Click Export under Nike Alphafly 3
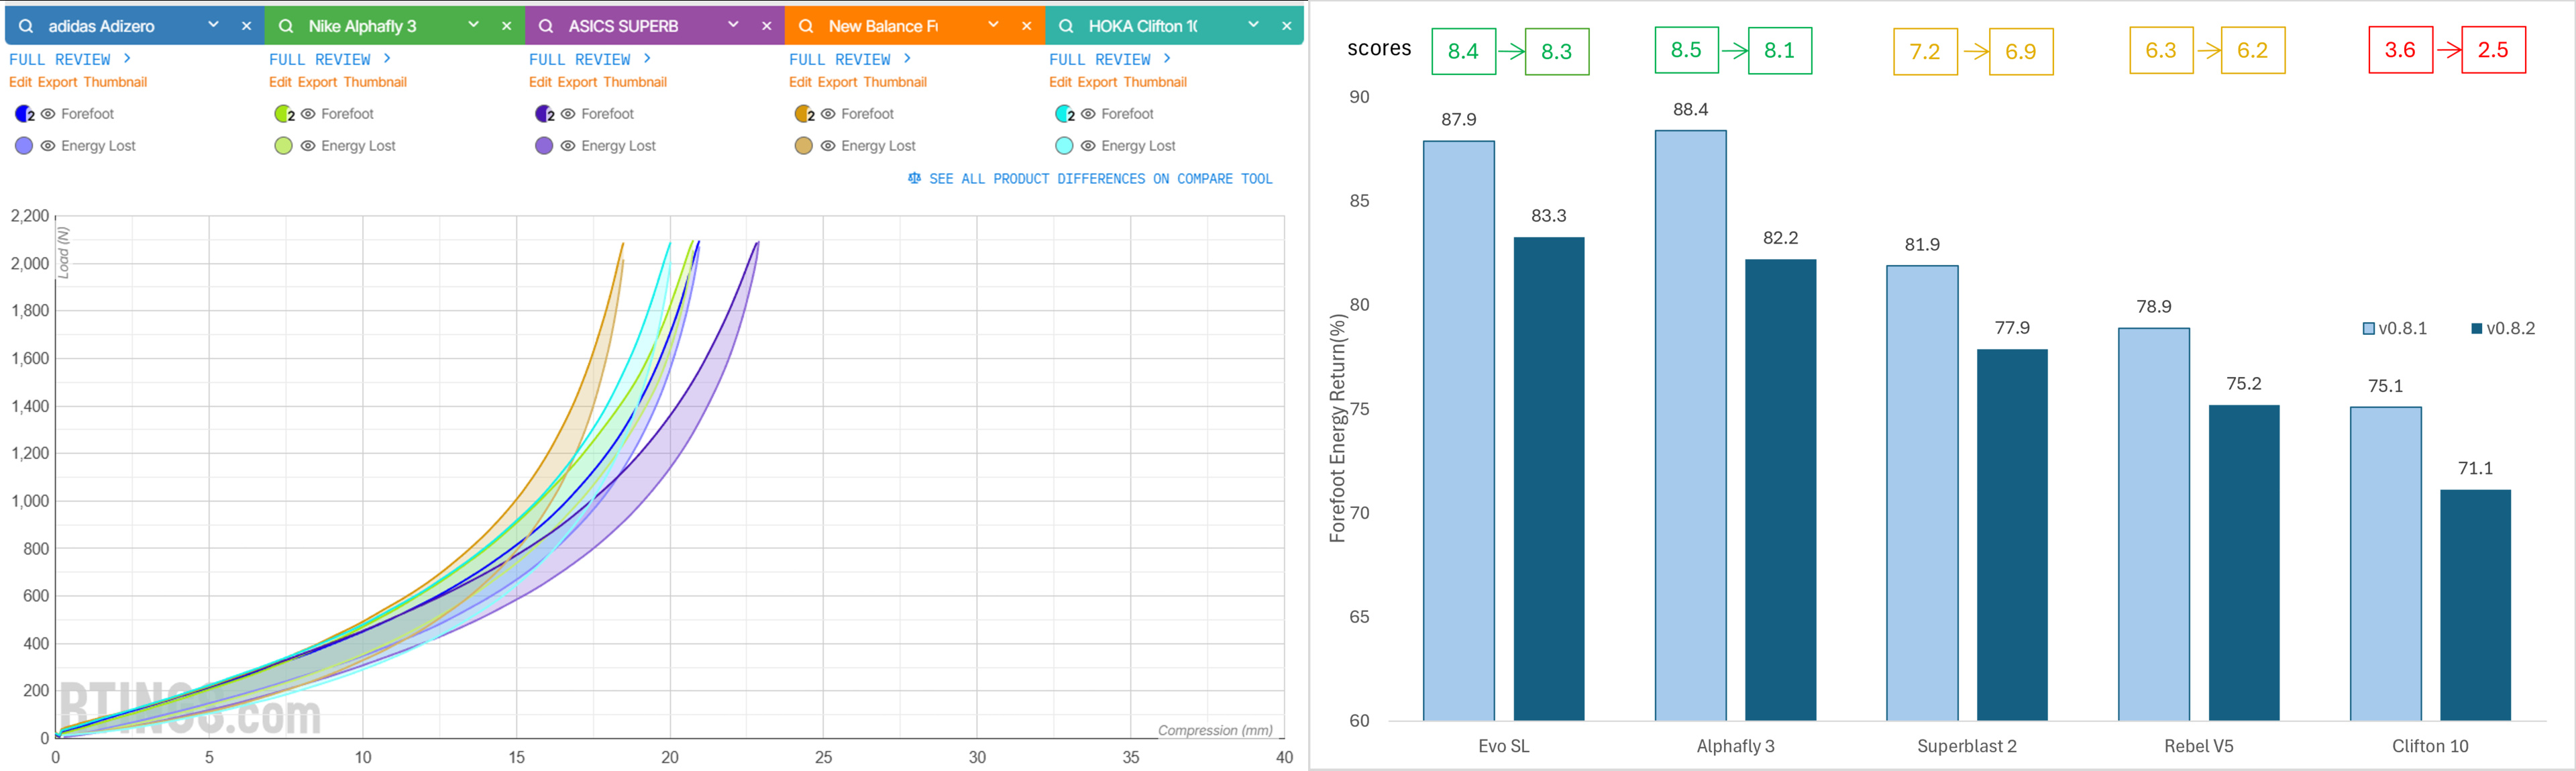This screenshot has height=771, width=2576. (x=317, y=82)
